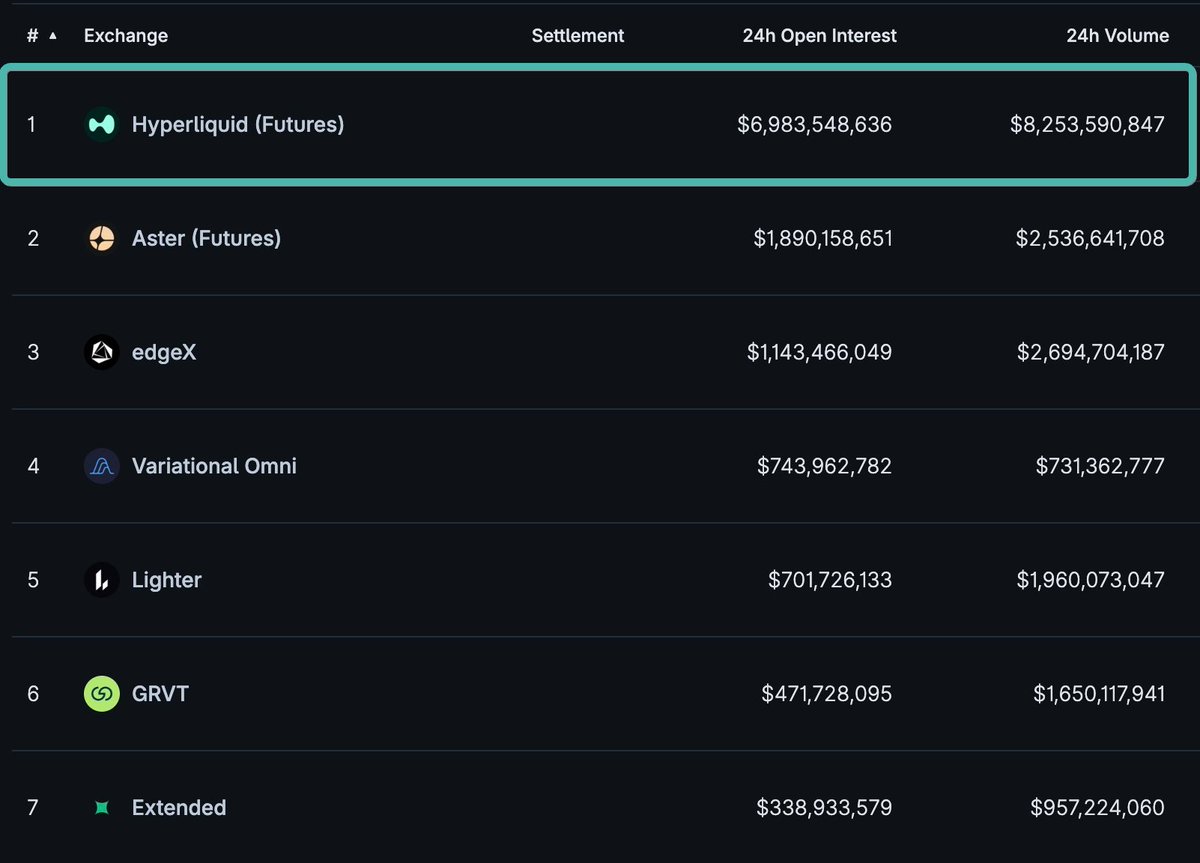Click Extended's $957,224,060 volume value

[x=1097, y=808]
